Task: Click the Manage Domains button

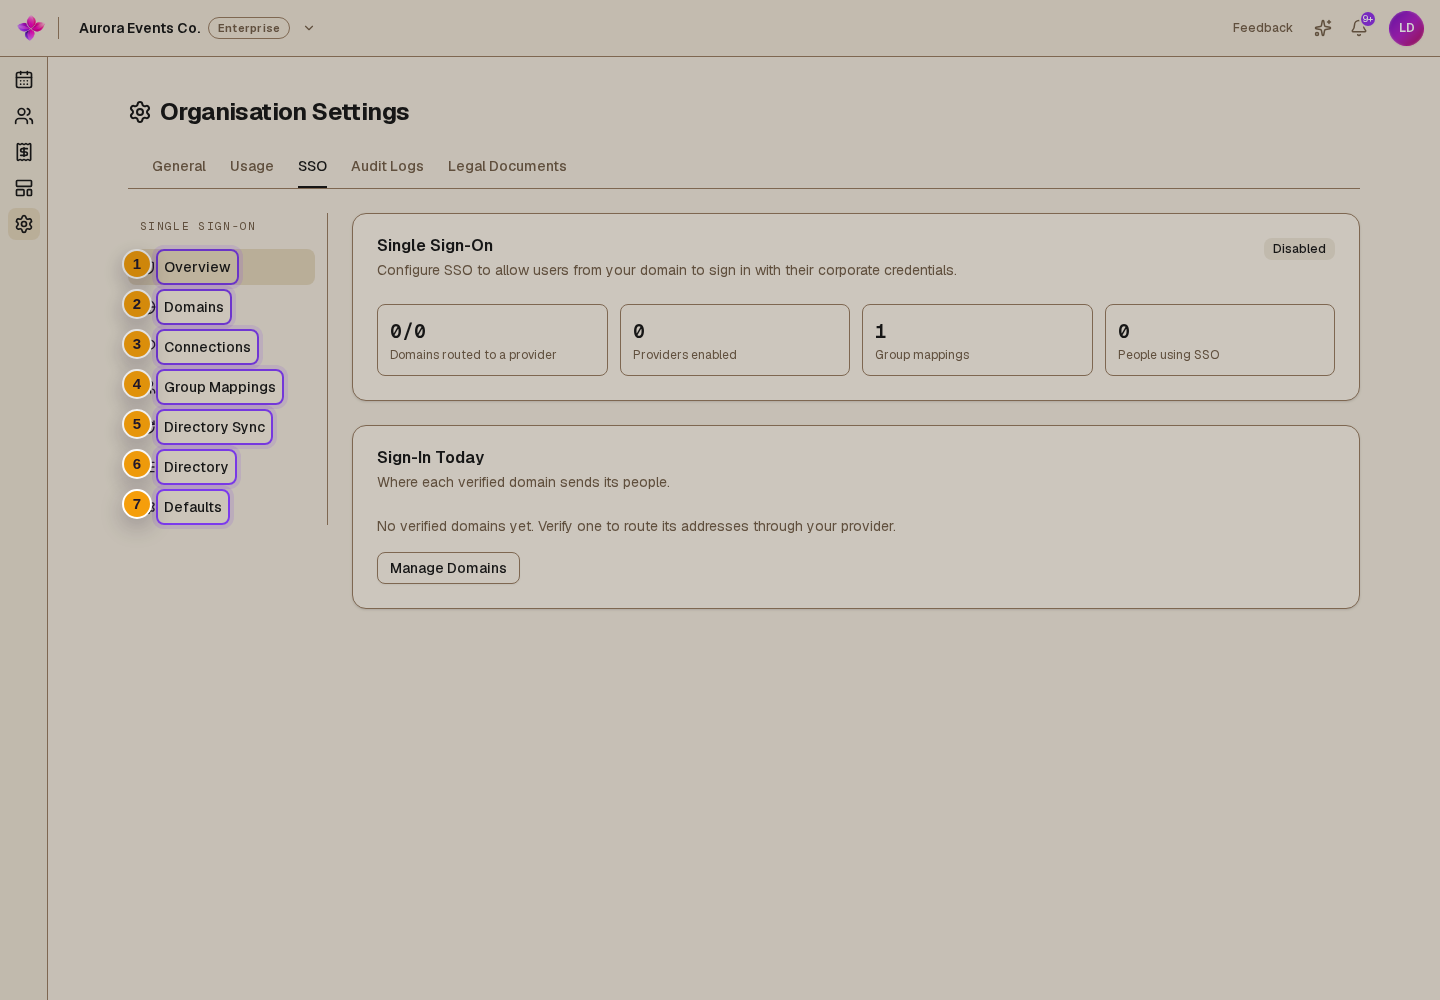Action: [448, 568]
